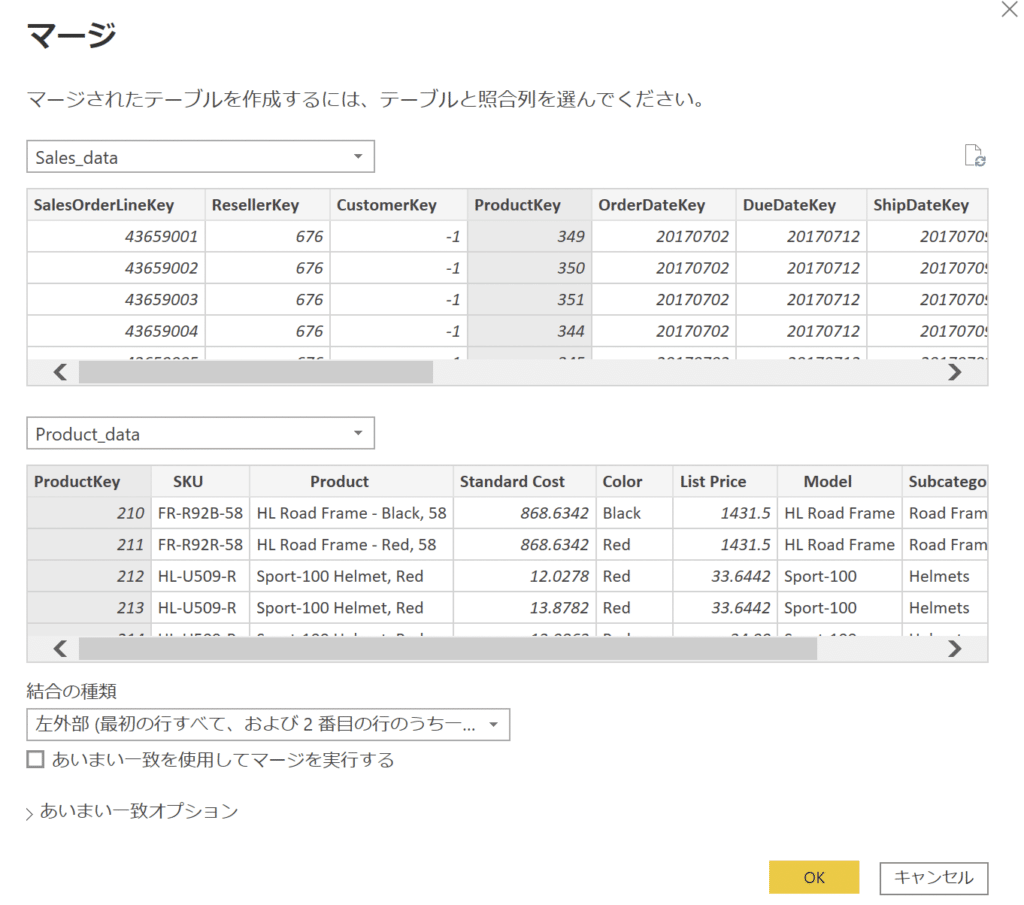Click the refresh preview icon

click(x=975, y=156)
